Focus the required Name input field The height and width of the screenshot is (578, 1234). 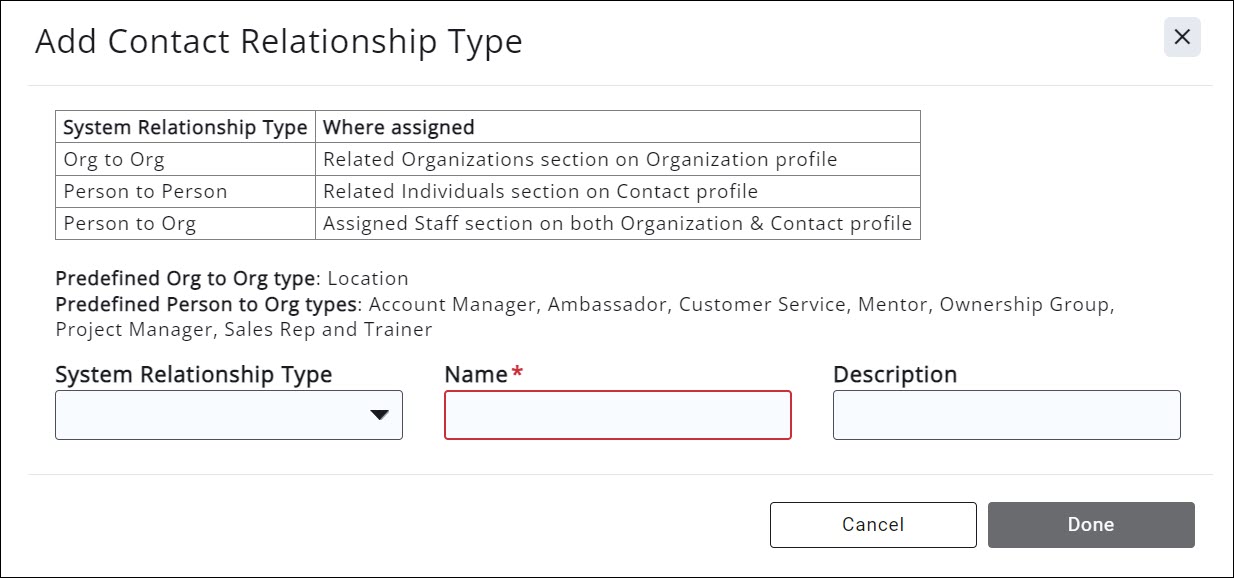(x=617, y=415)
